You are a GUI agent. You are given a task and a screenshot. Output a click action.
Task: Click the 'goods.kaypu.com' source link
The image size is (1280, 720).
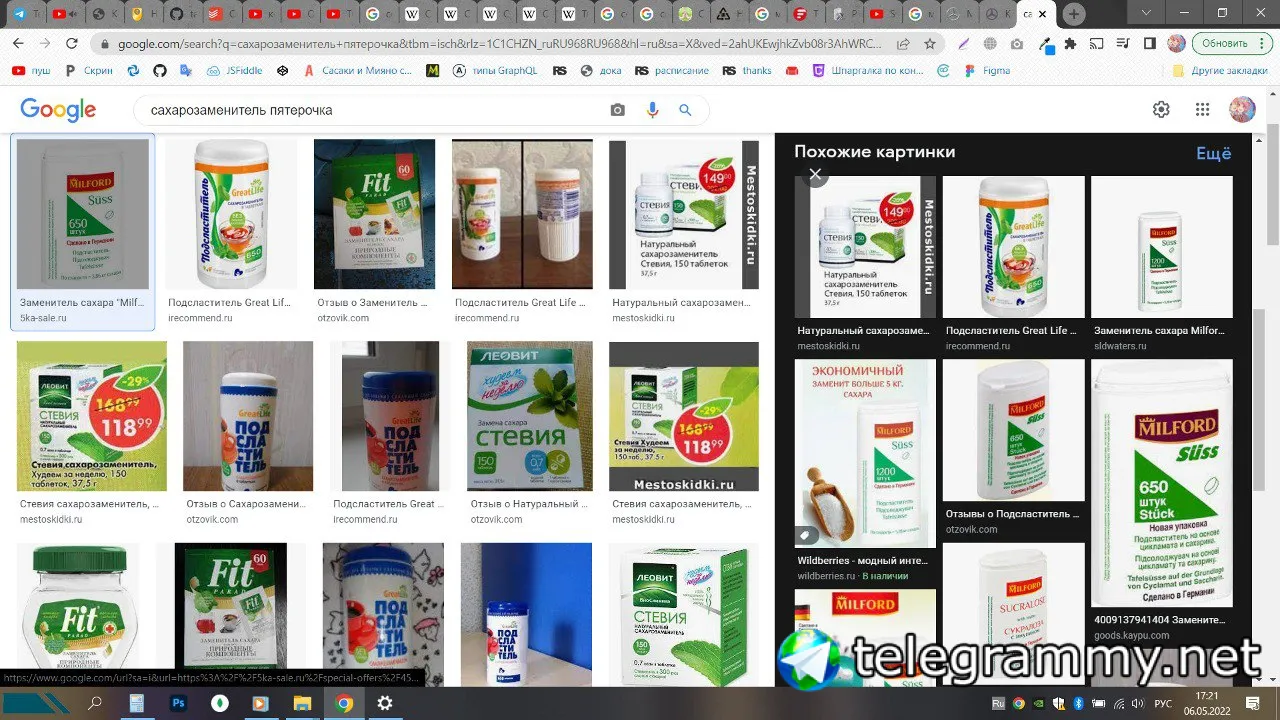coord(1131,635)
